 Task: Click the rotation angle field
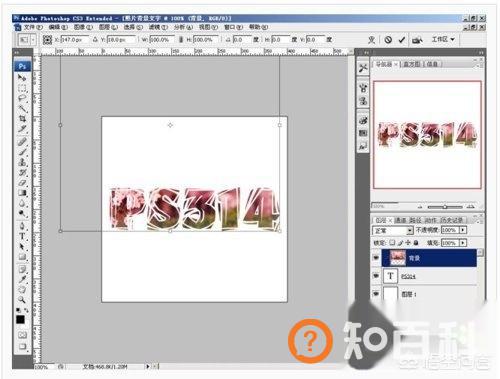(x=242, y=40)
